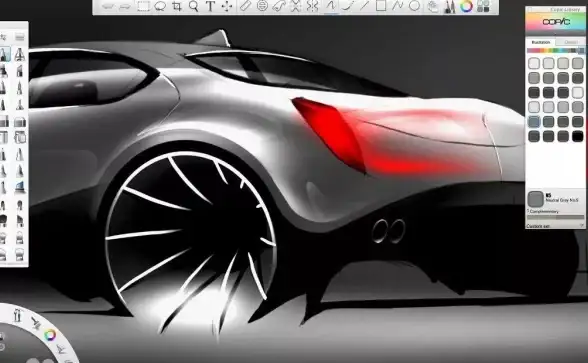Select the pencil brush at the brush palette top
588x363 pixels.
click(x=4, y=55)
